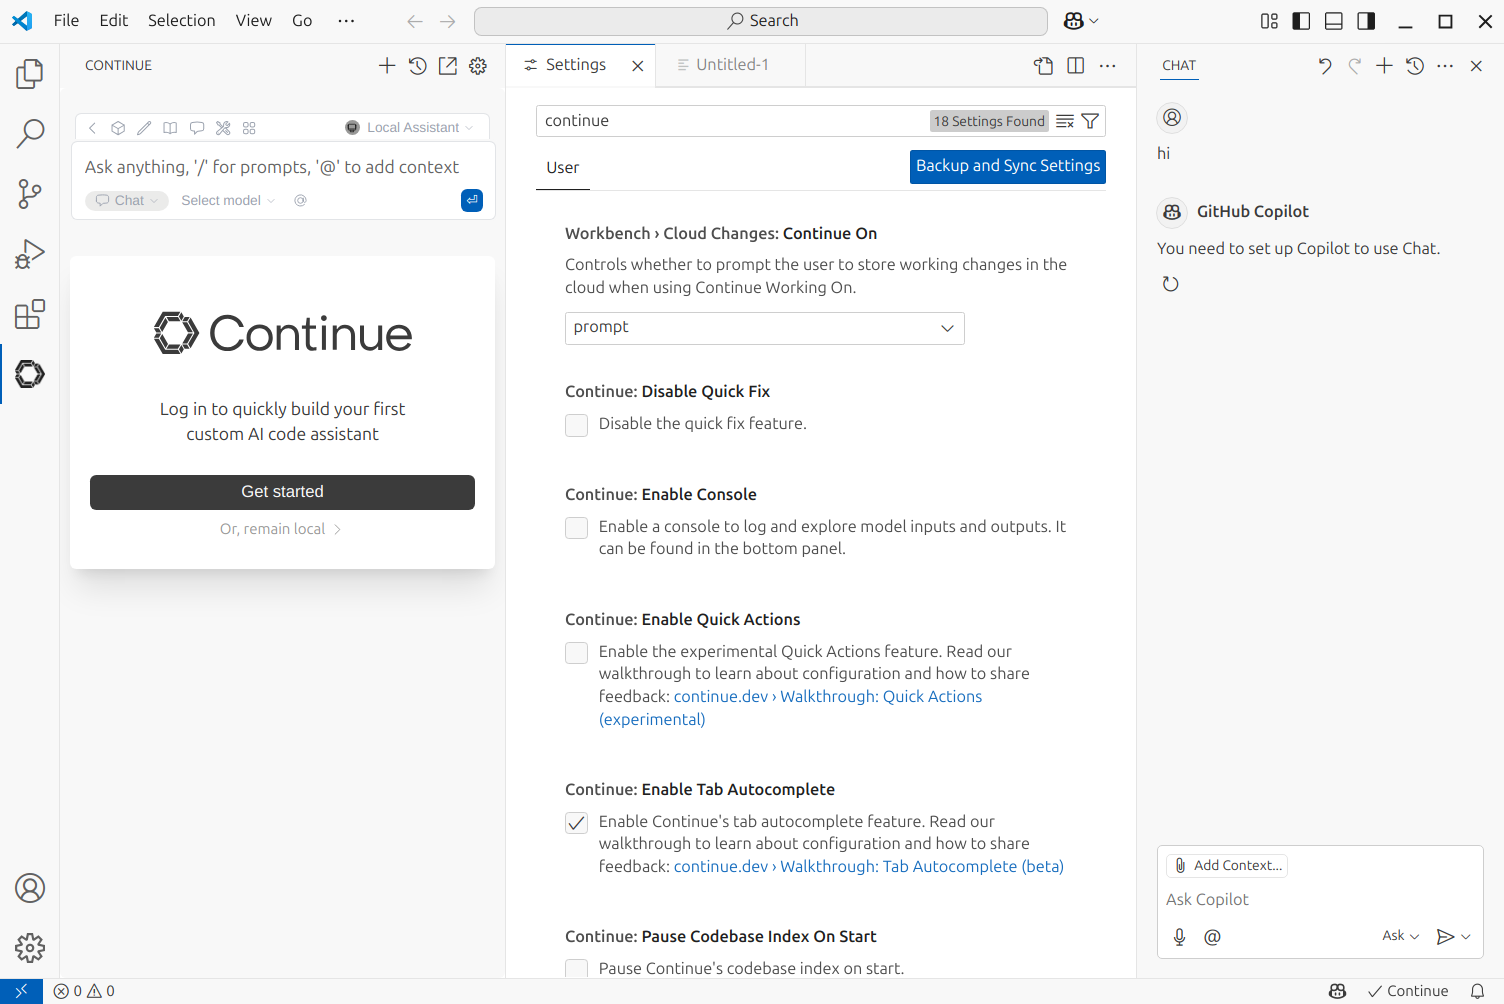Enable the Continue console checkbox
Image resolution: width=1504 pixels, height=1004 pixels.
(x=577, y=528)
